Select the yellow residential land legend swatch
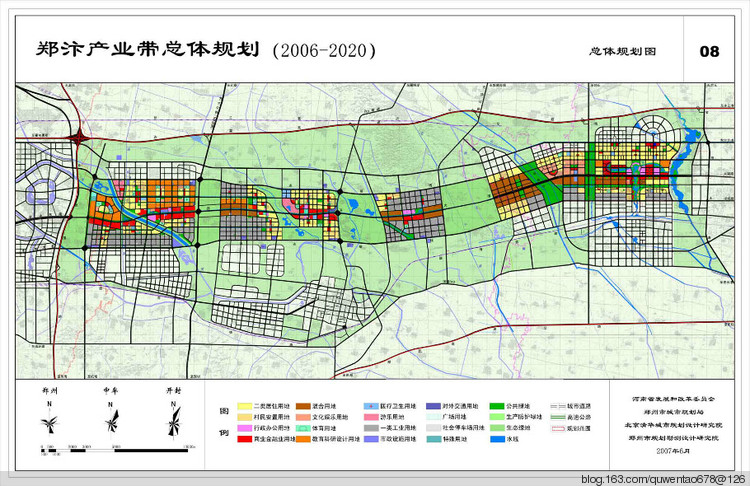750x486 pixels. (x=244, y=406)
